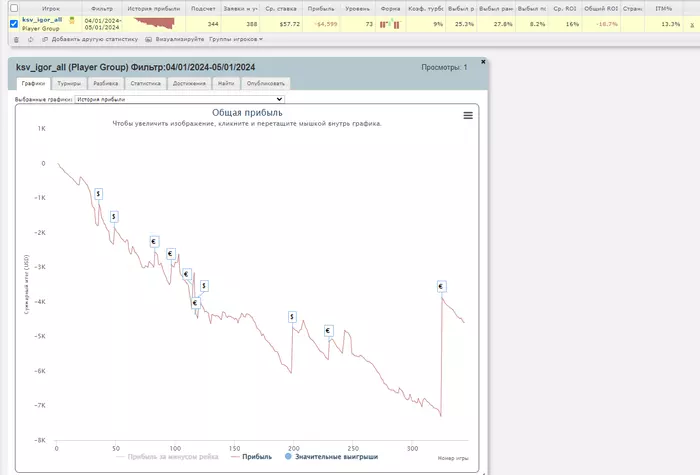Click the Визуализируйте link
Screen dimensions: 700x475
click(x=179, y=39)
